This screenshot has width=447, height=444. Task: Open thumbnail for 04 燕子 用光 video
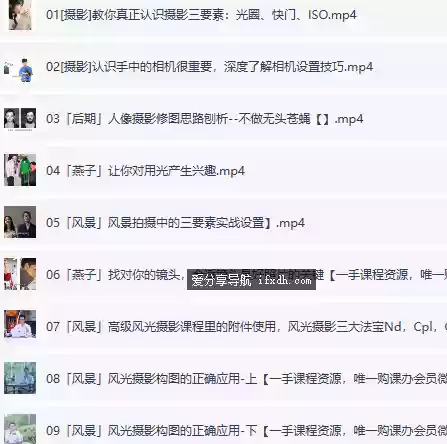coord(20,170)
